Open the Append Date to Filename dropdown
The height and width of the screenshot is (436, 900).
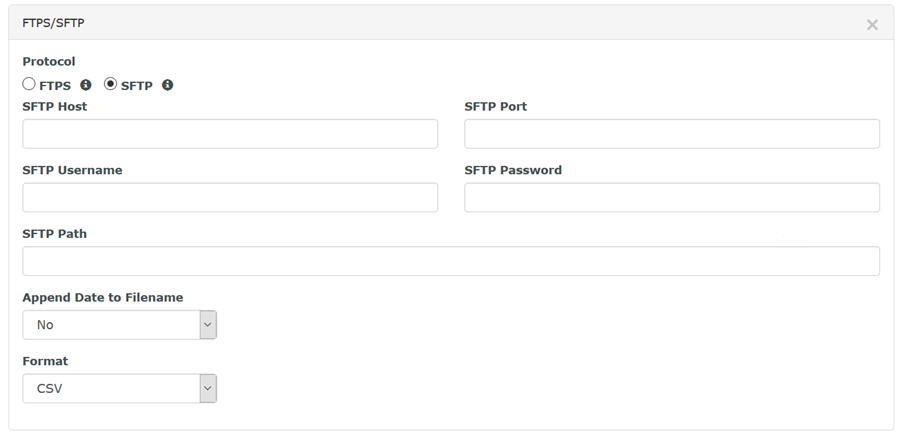(x=119, y=325)
